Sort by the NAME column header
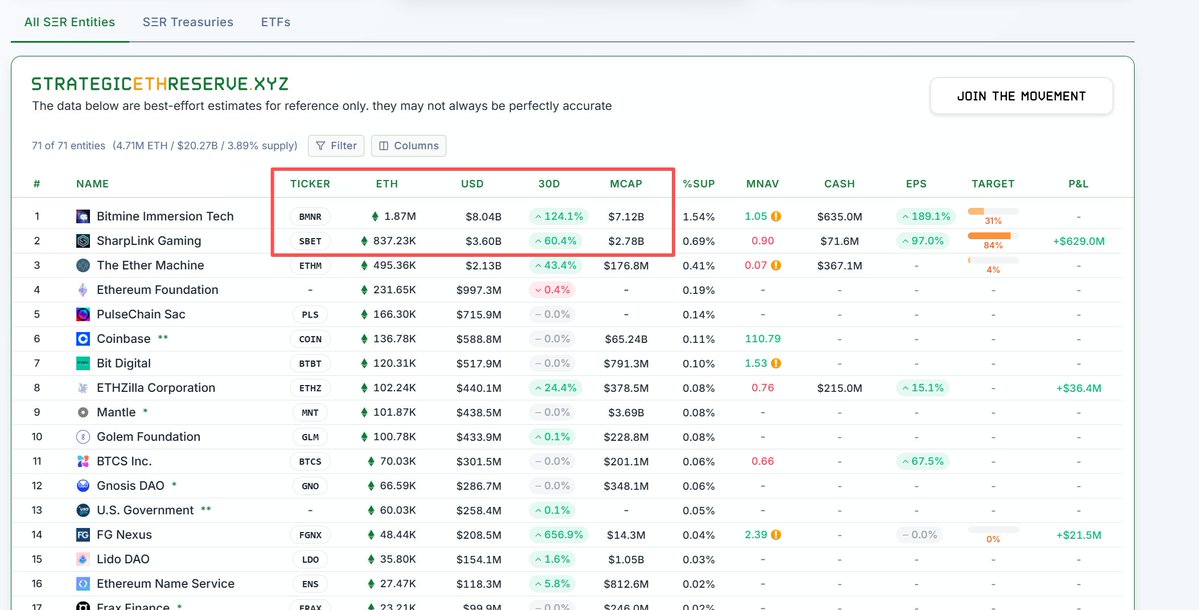1199x610 pixels. (x=93, y=183)
